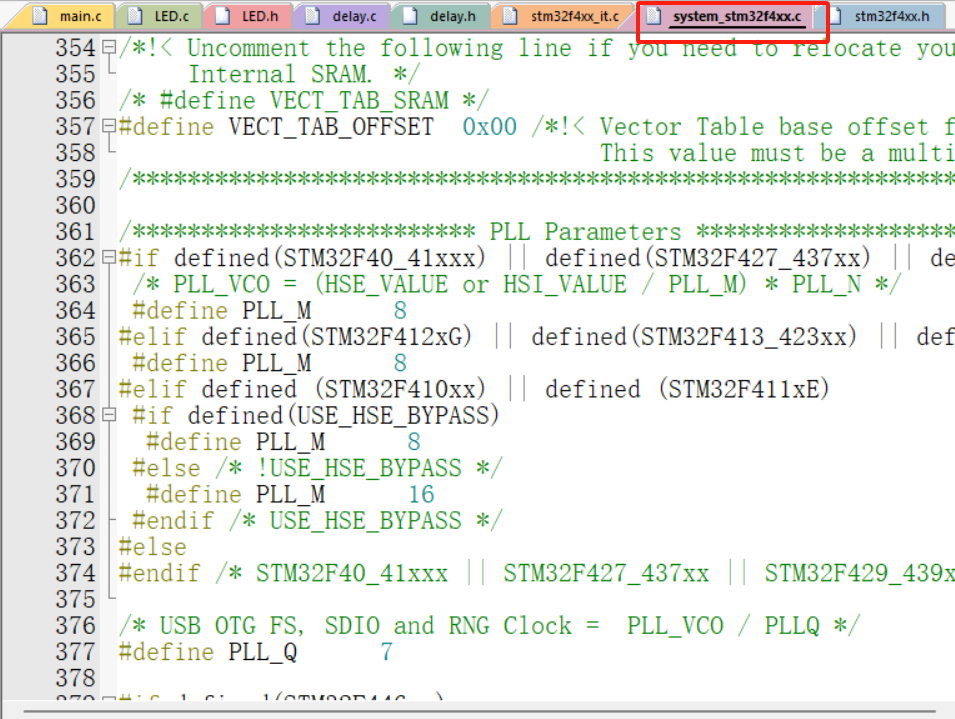Screen dimensions: 955x719
Task: Click the file icon on main.c tab
Action: 41,15
